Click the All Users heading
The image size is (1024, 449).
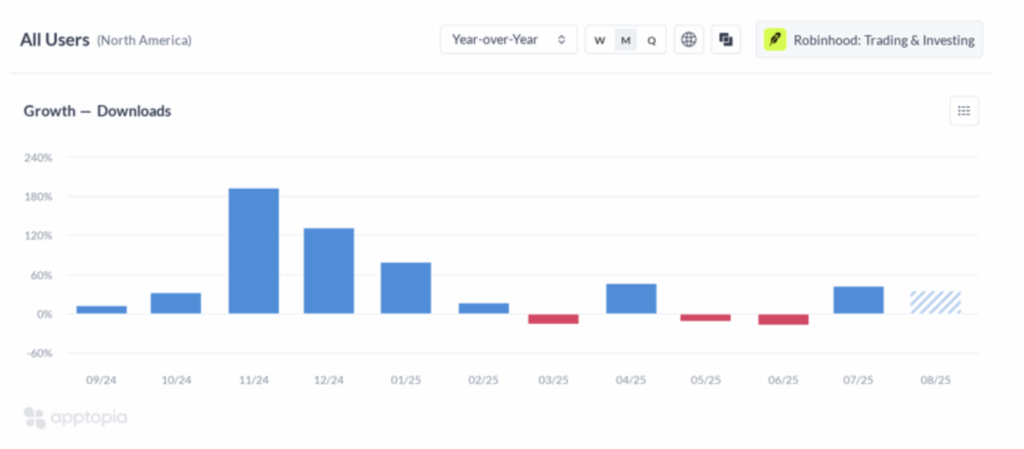(55, 40)
